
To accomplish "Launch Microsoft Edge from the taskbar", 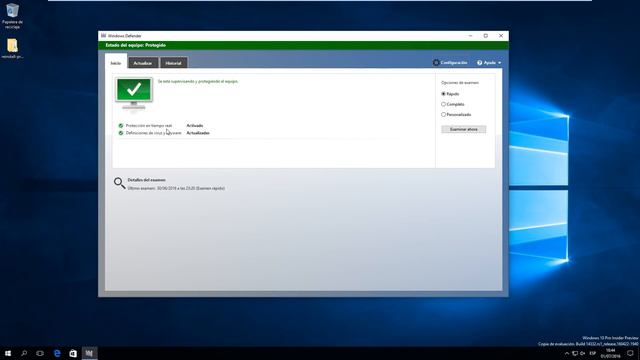I will [57, 353].
